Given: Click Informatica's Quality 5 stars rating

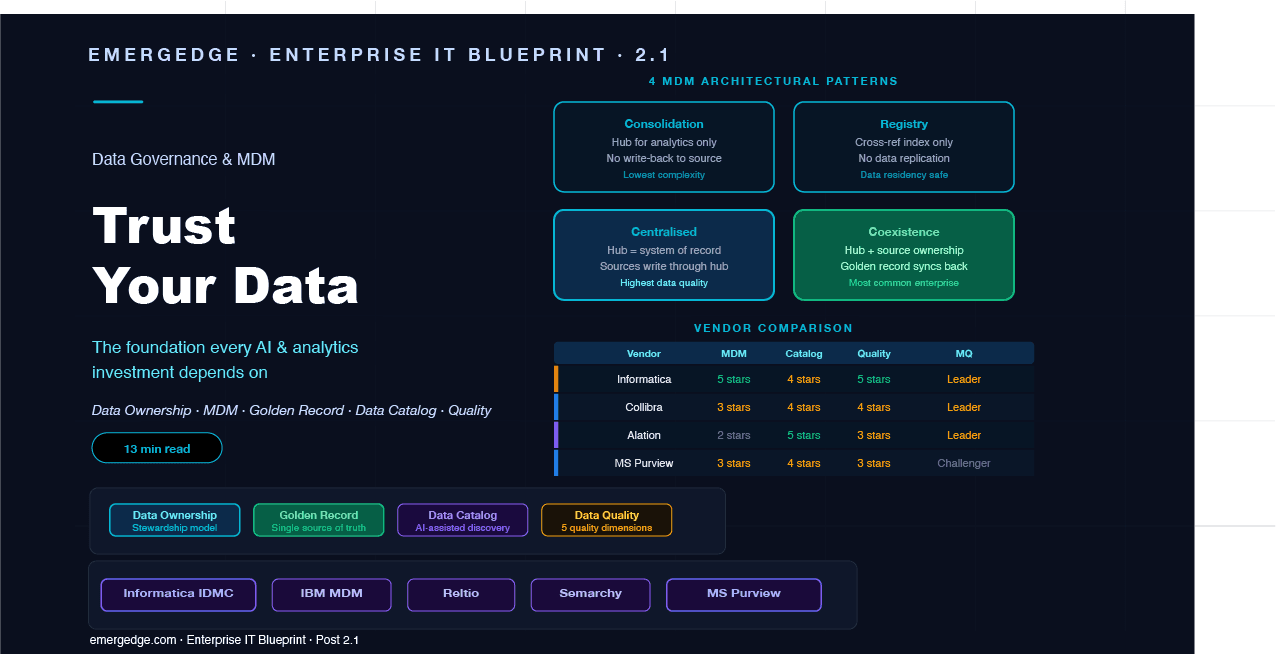Looking at the screenshot, I should (874, 380).
